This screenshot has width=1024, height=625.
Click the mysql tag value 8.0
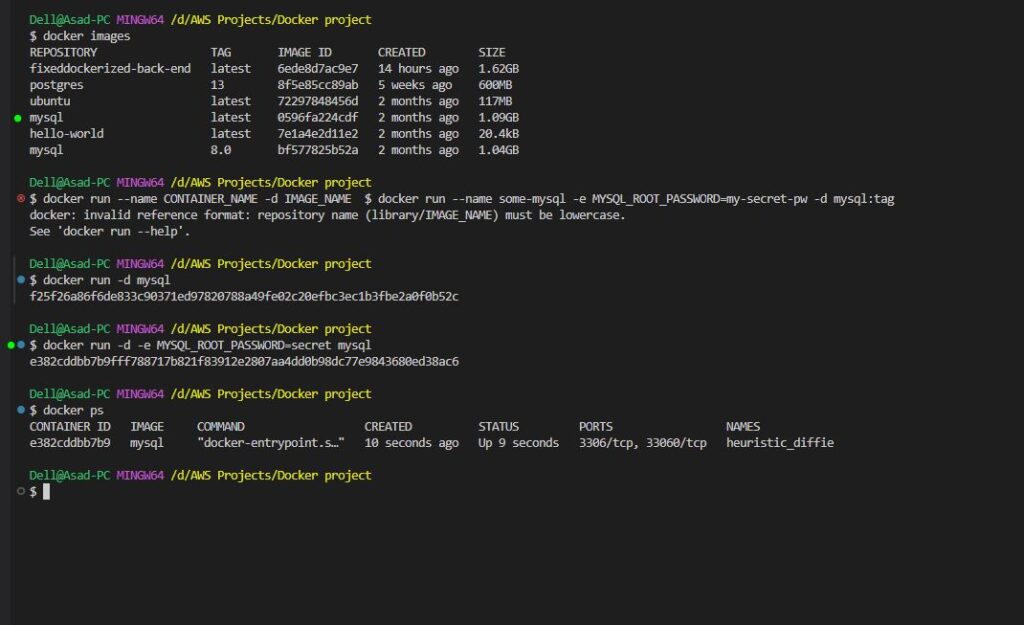tap(221, 150)
